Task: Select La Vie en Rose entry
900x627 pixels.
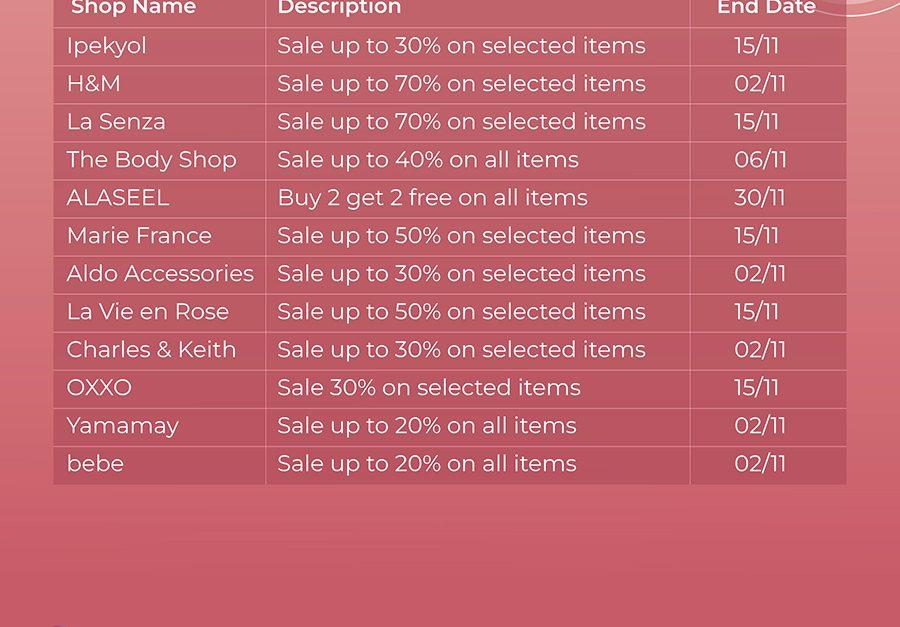Action: (x=148, y=312)
